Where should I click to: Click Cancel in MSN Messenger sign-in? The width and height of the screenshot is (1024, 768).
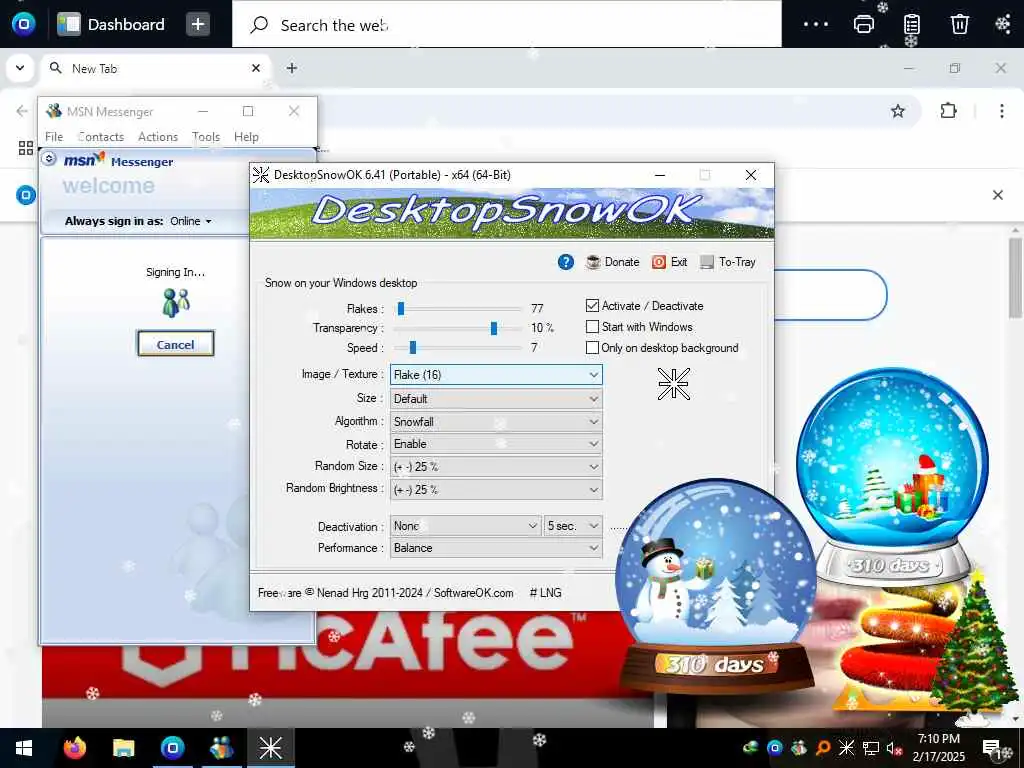point(175,344)
